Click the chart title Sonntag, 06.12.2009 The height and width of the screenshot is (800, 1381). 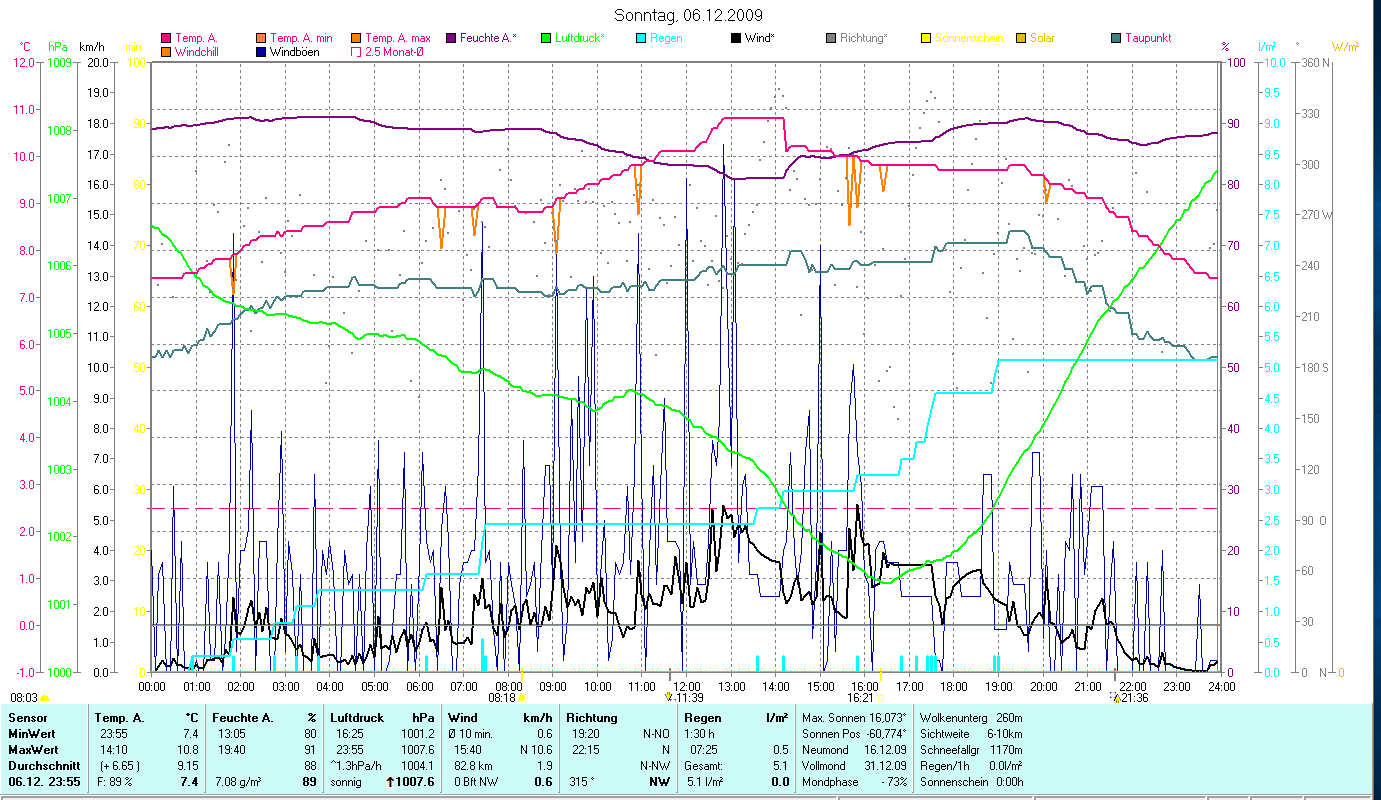click(690, 15)
